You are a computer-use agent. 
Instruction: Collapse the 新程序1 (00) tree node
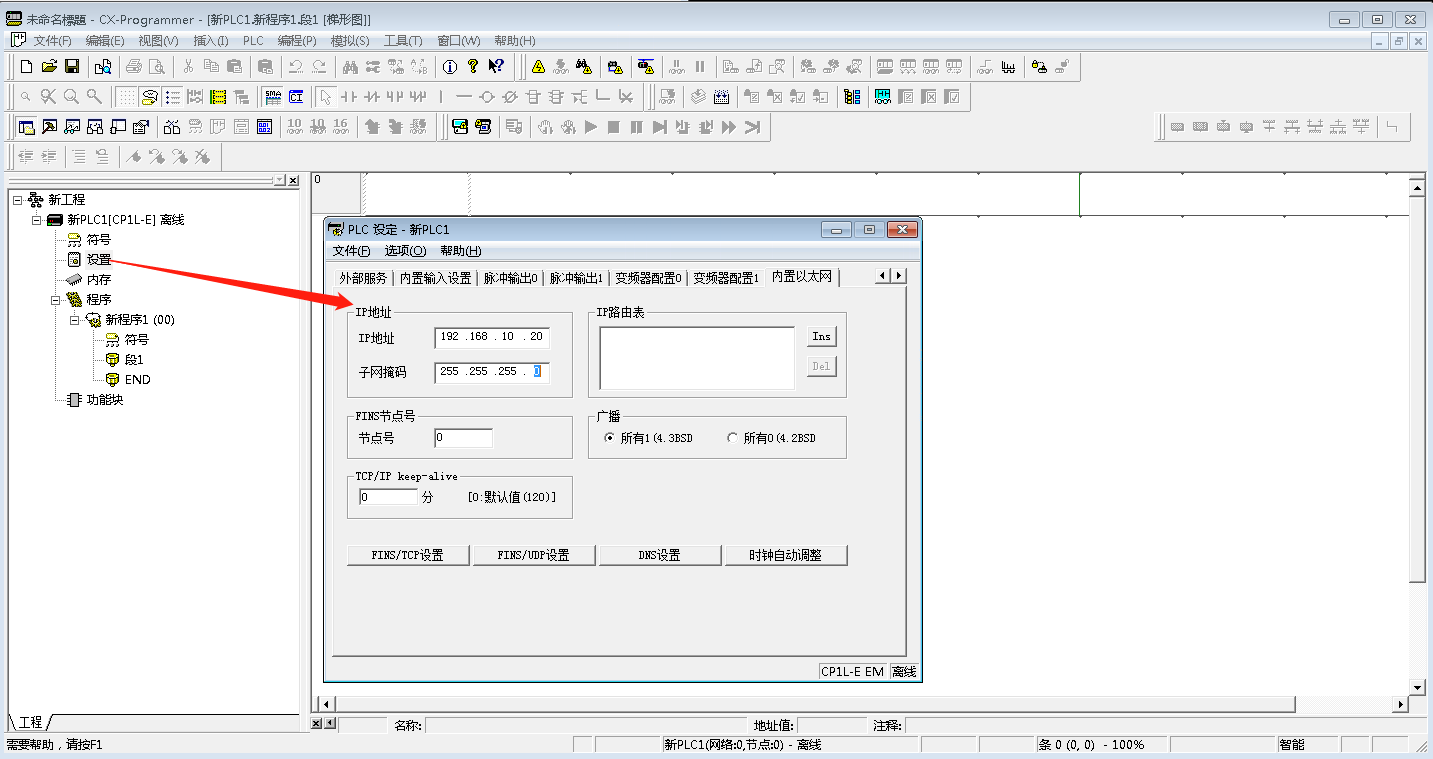pos(75,320)
